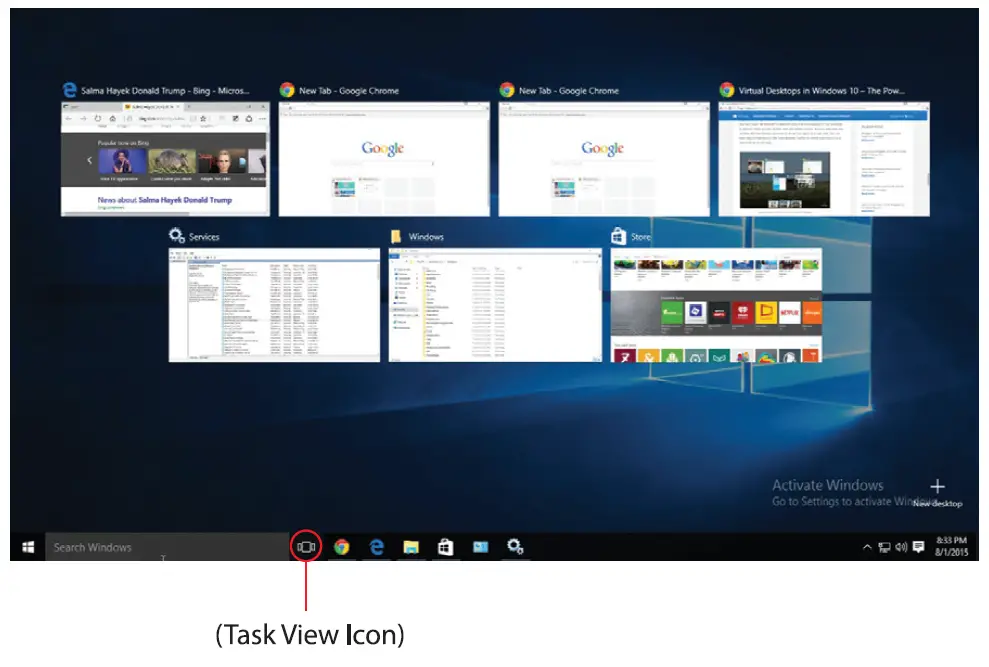The image size is (989, 667).
Task: Open Google Chrome from the taskbar
Action: (342, 547)
